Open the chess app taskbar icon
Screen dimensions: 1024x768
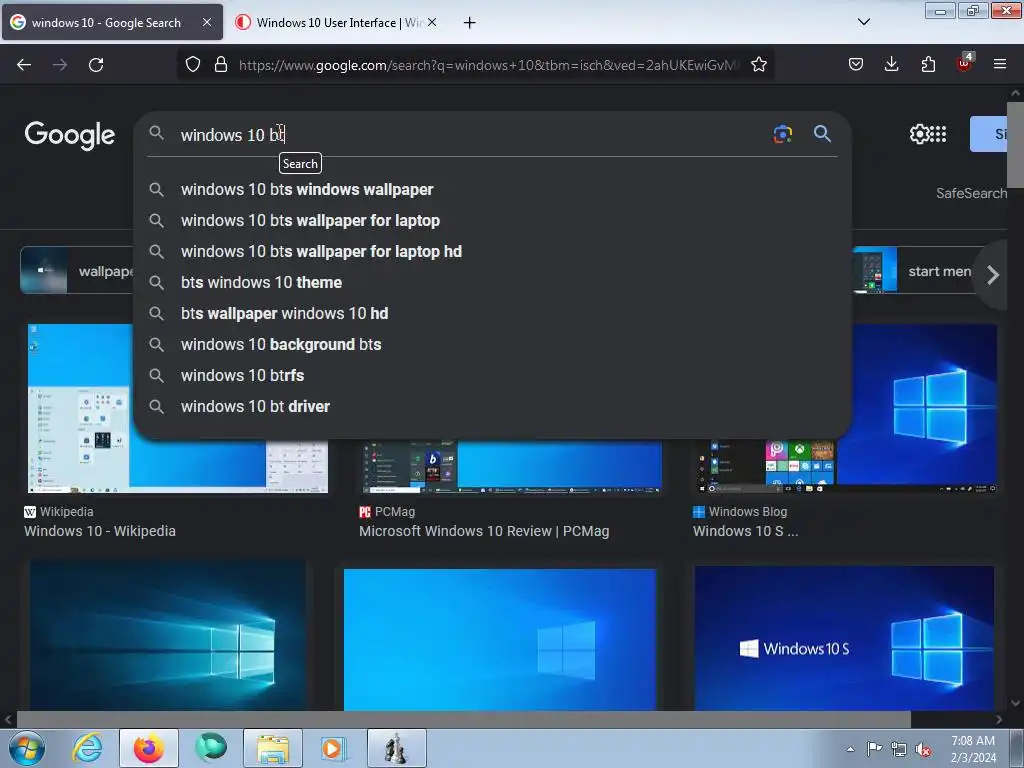click(396, 748)
